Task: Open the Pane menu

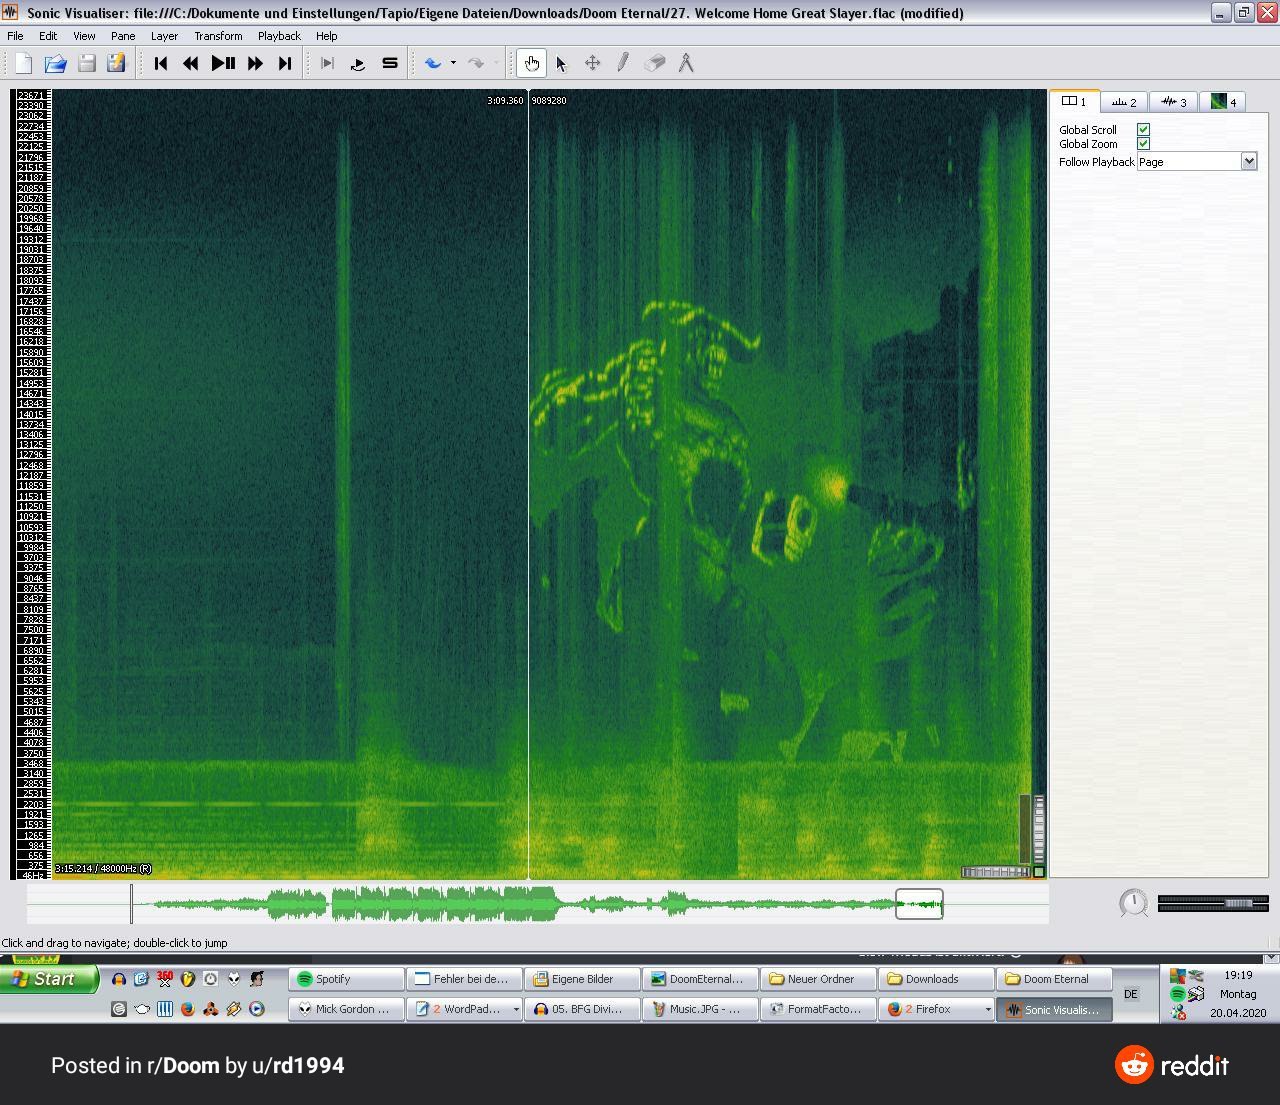Action: pyautogui.click(x=123, y=36)
